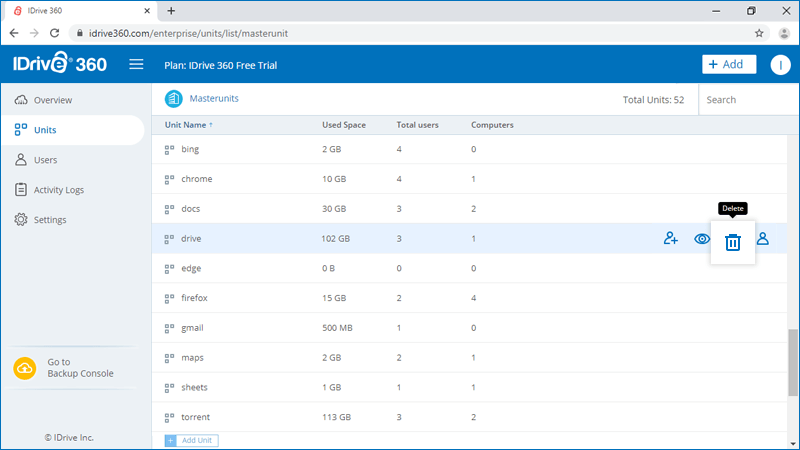Click the unit icon beside maps
This screenshot has width=800, height=450.
tap(169, 358)
